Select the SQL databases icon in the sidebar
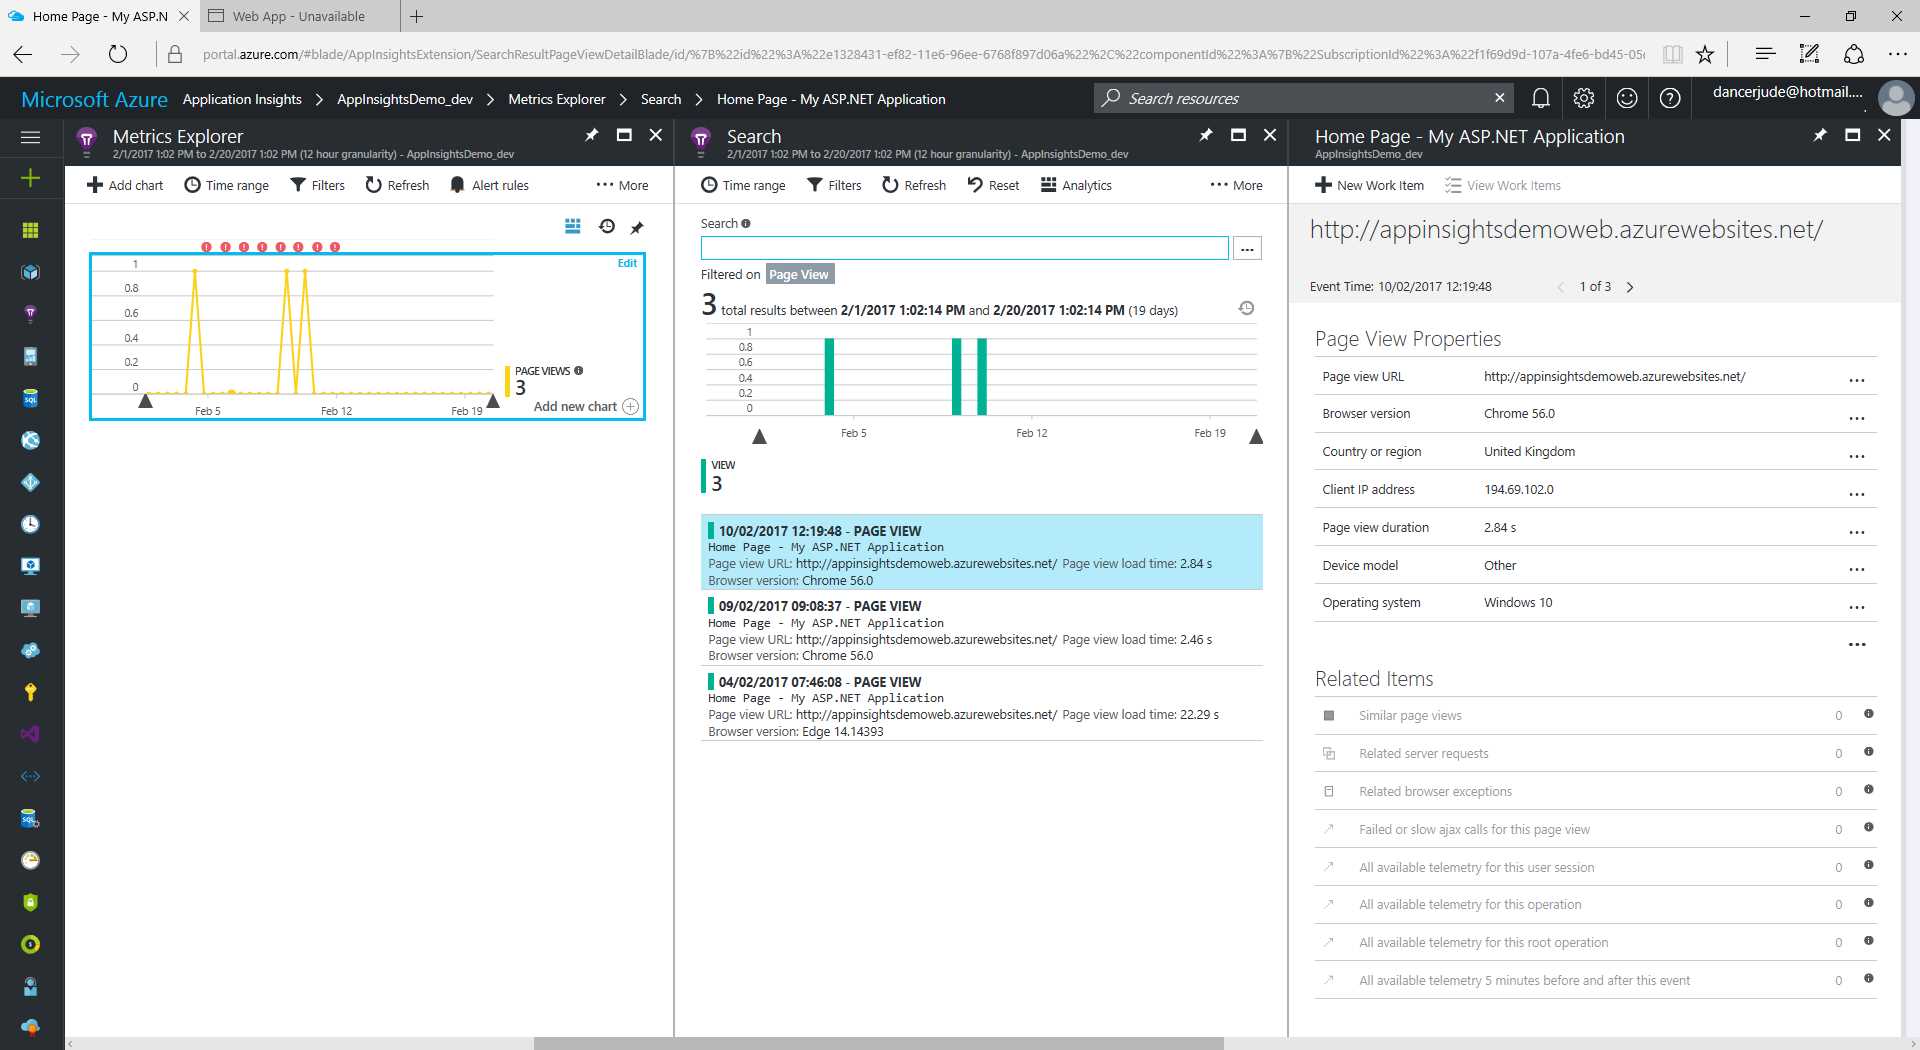 30,398
